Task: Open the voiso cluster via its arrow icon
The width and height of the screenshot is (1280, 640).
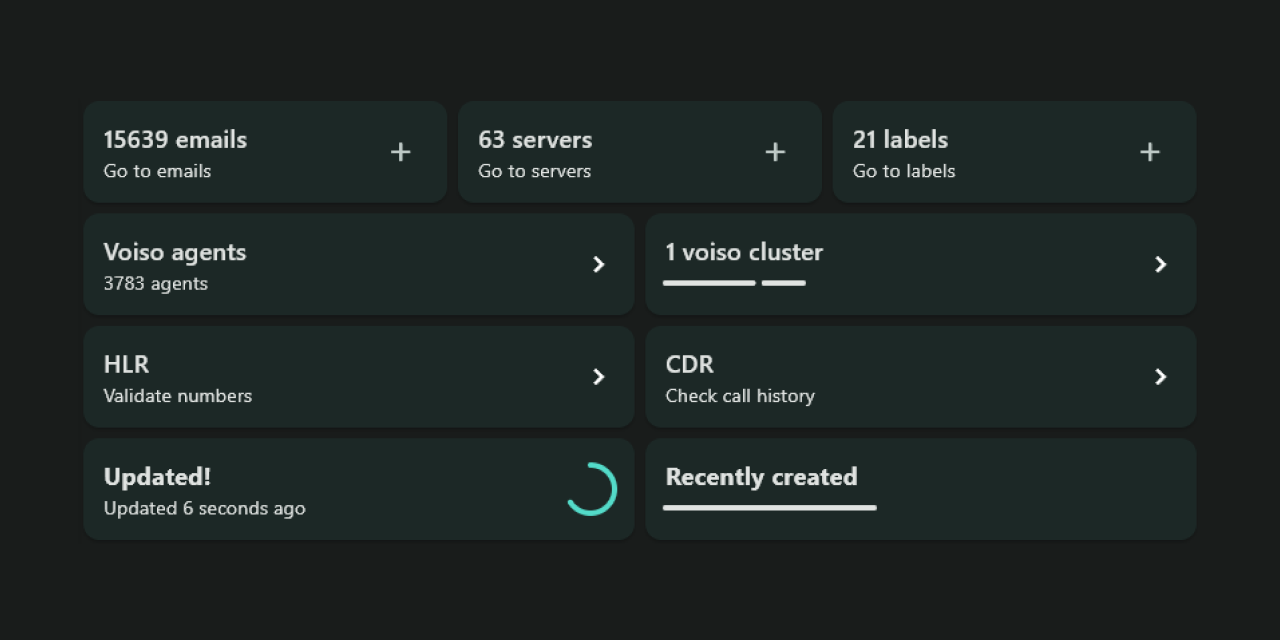Action: coord(1161,264)
